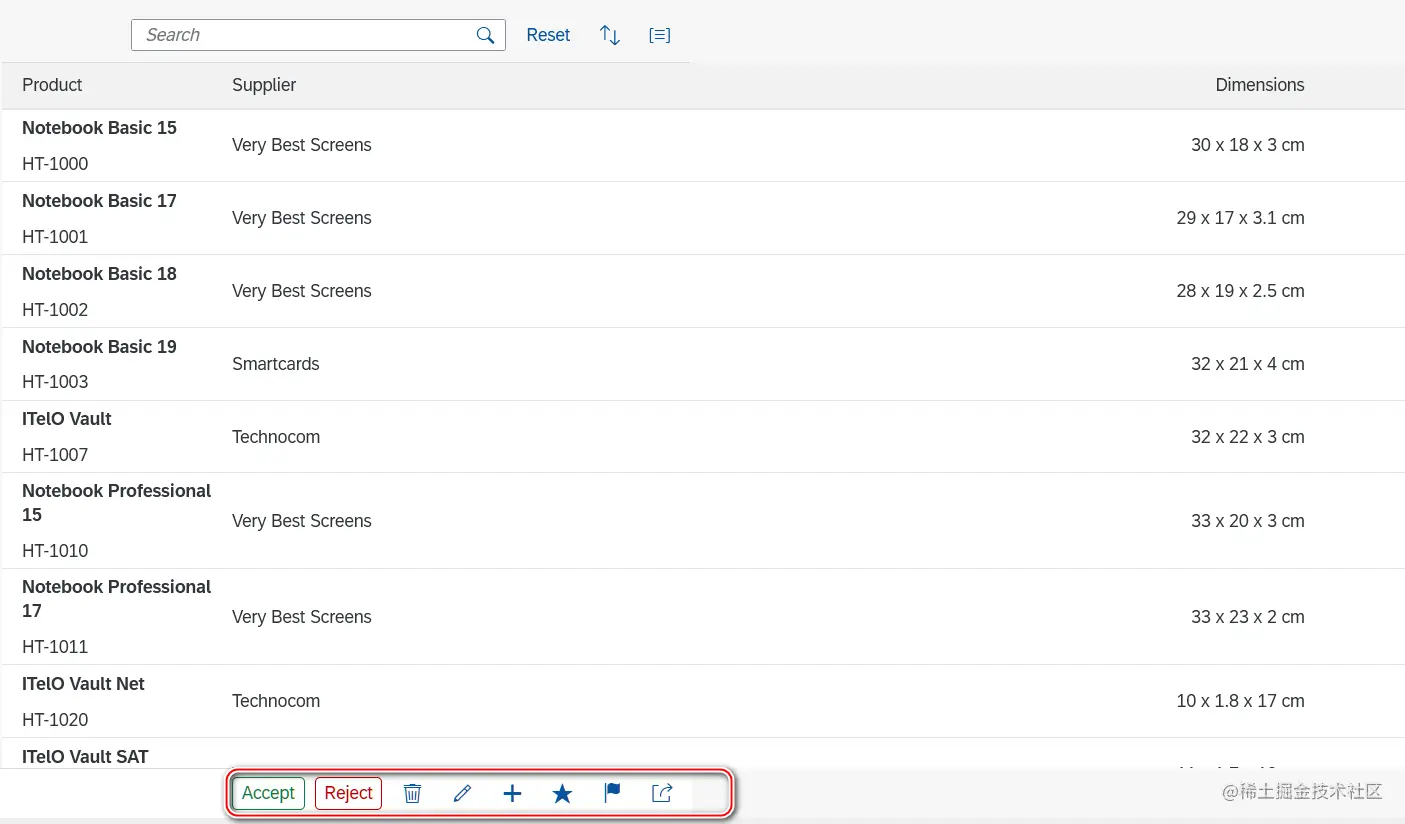Image resolution: width=1405 pixels, height=824 pixels.
Task: Click dimensions 32 x 22 x 3 cm
Action: click(1248, 437)
